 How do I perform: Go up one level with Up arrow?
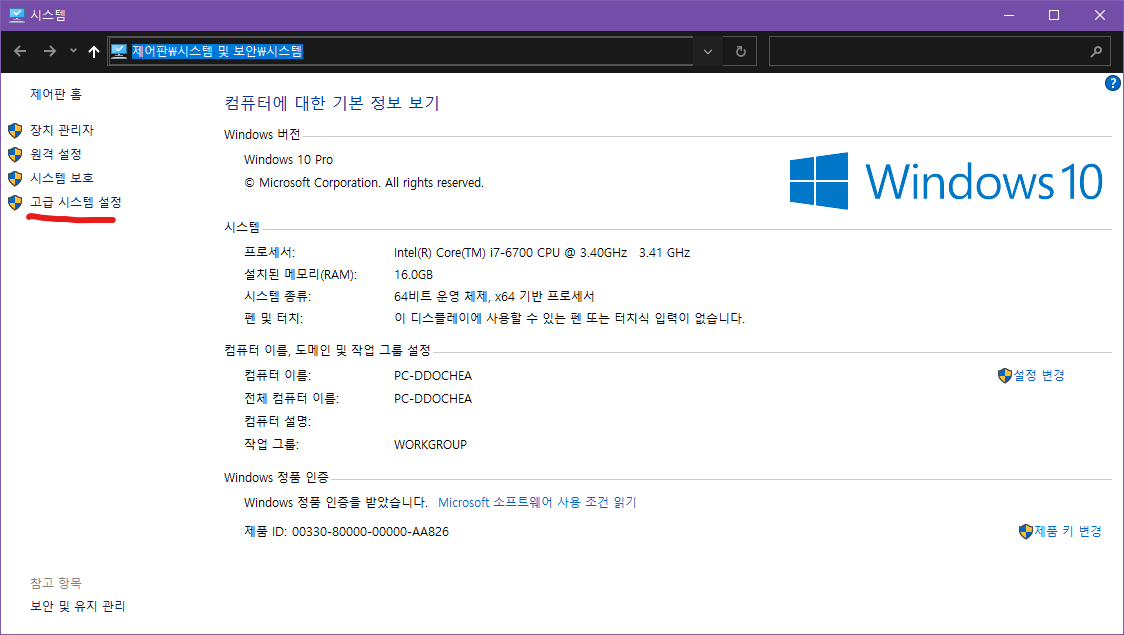(x=94, y=51)
